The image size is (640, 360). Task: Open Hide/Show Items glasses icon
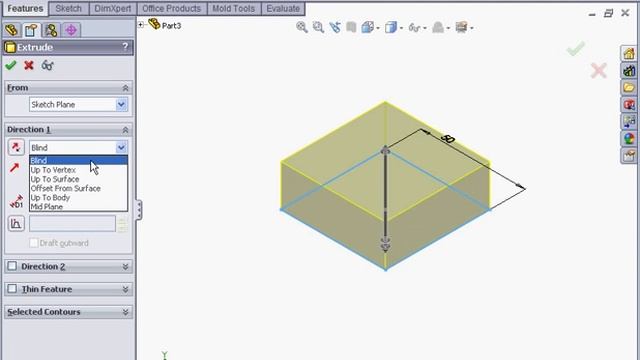tap(414, 28)
